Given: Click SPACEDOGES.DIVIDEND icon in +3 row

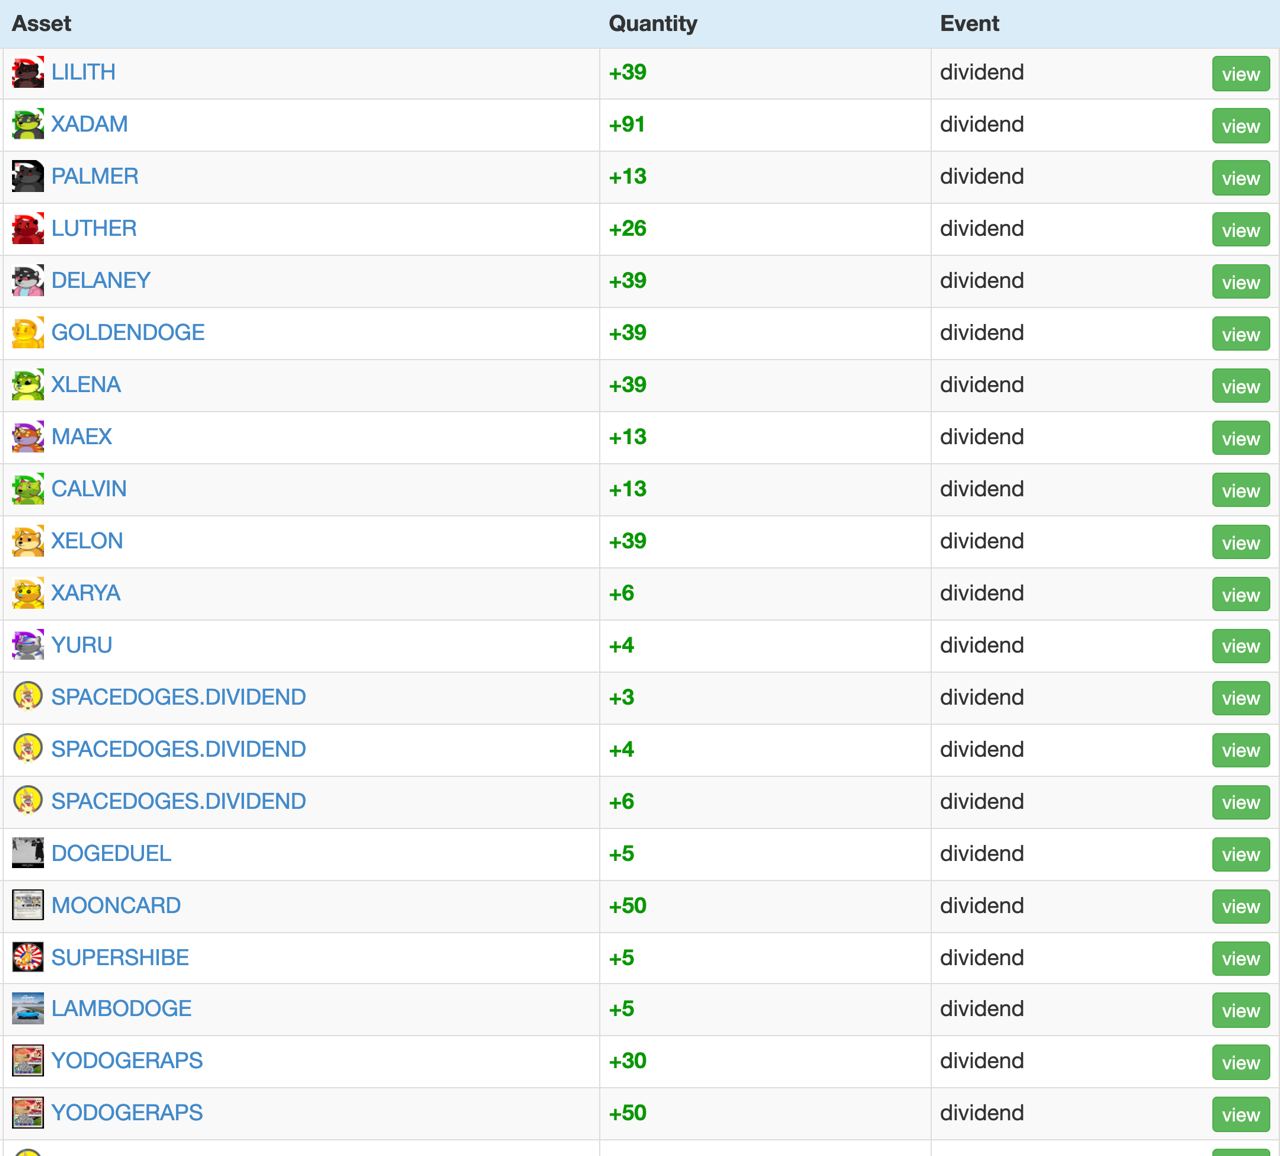Looking at the screenshot, I should pos(28,696).
